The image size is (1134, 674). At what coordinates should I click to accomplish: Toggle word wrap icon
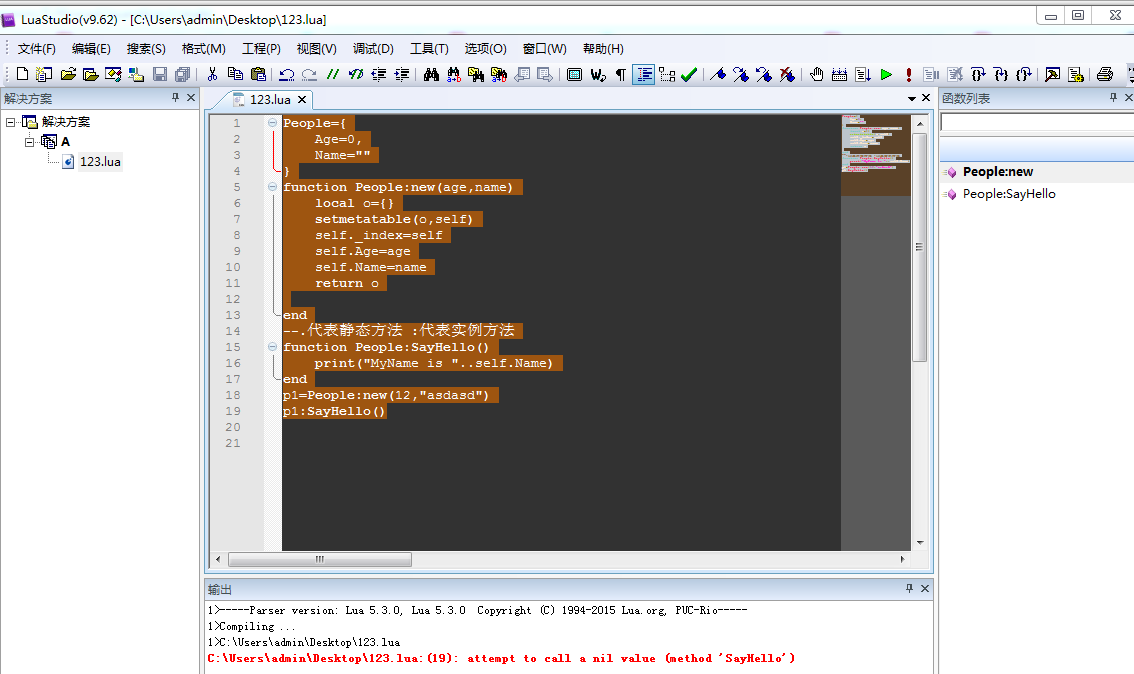tap(598, 74)
